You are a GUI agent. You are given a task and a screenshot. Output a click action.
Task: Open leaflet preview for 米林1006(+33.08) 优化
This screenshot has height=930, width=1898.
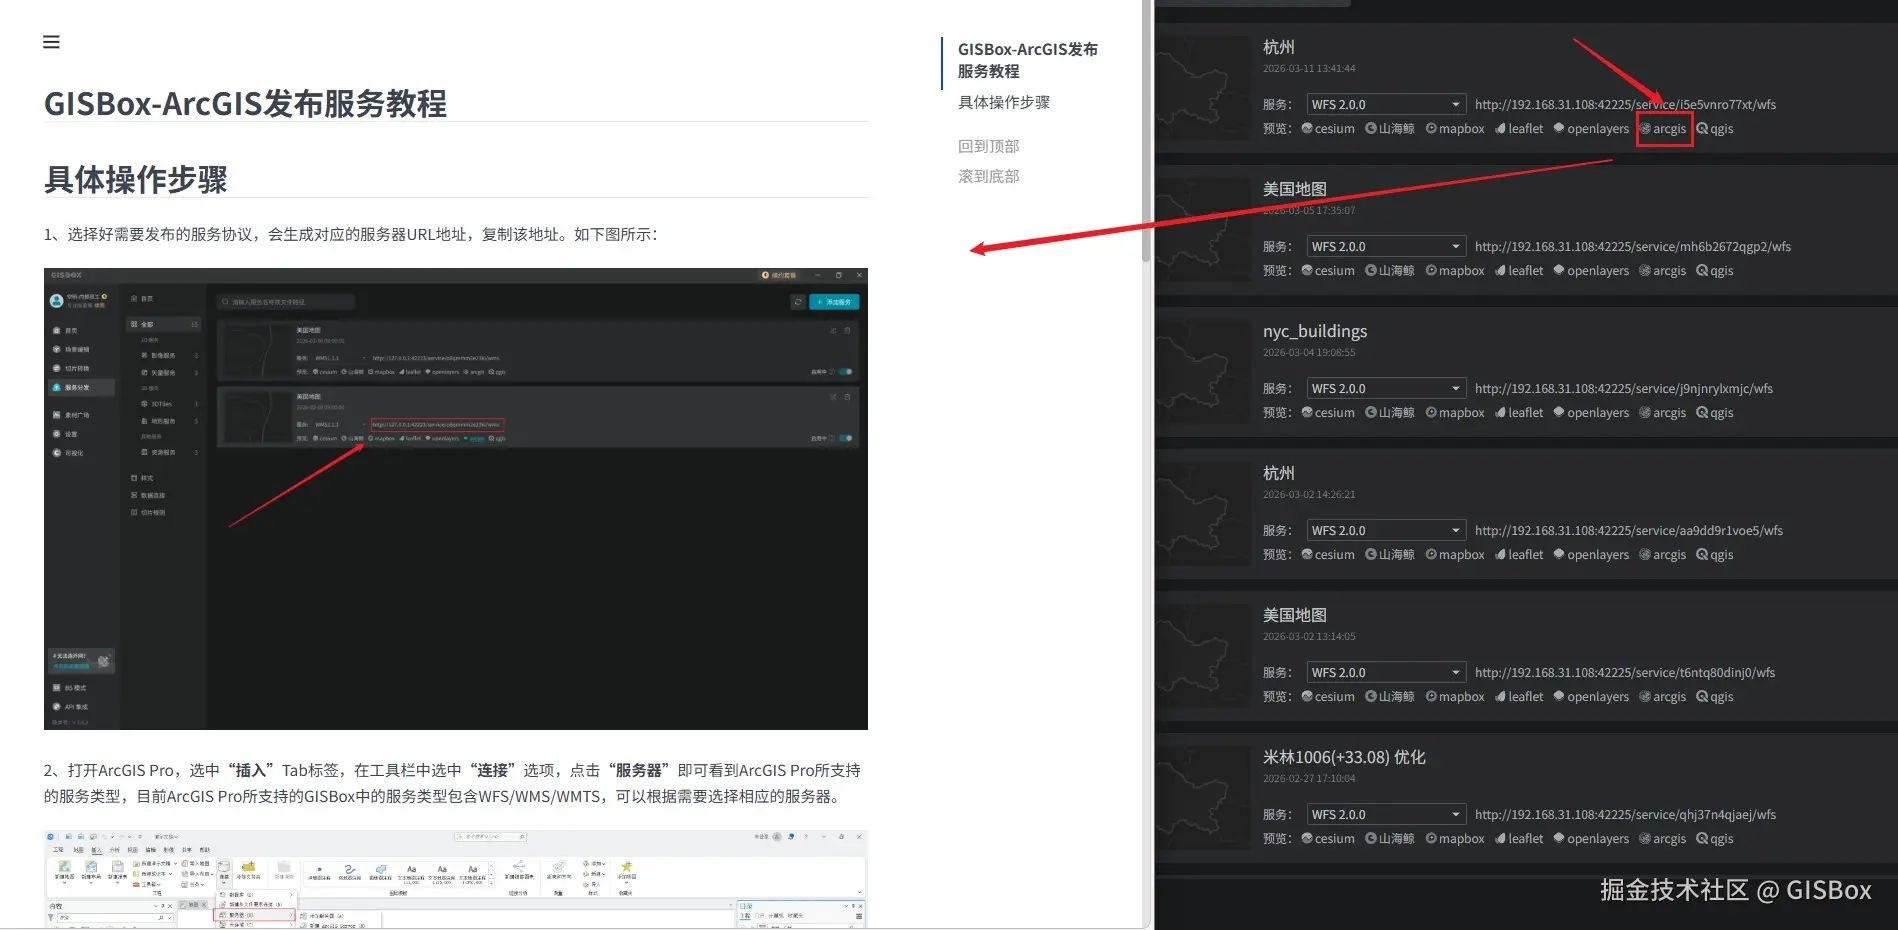[1518, 838]
